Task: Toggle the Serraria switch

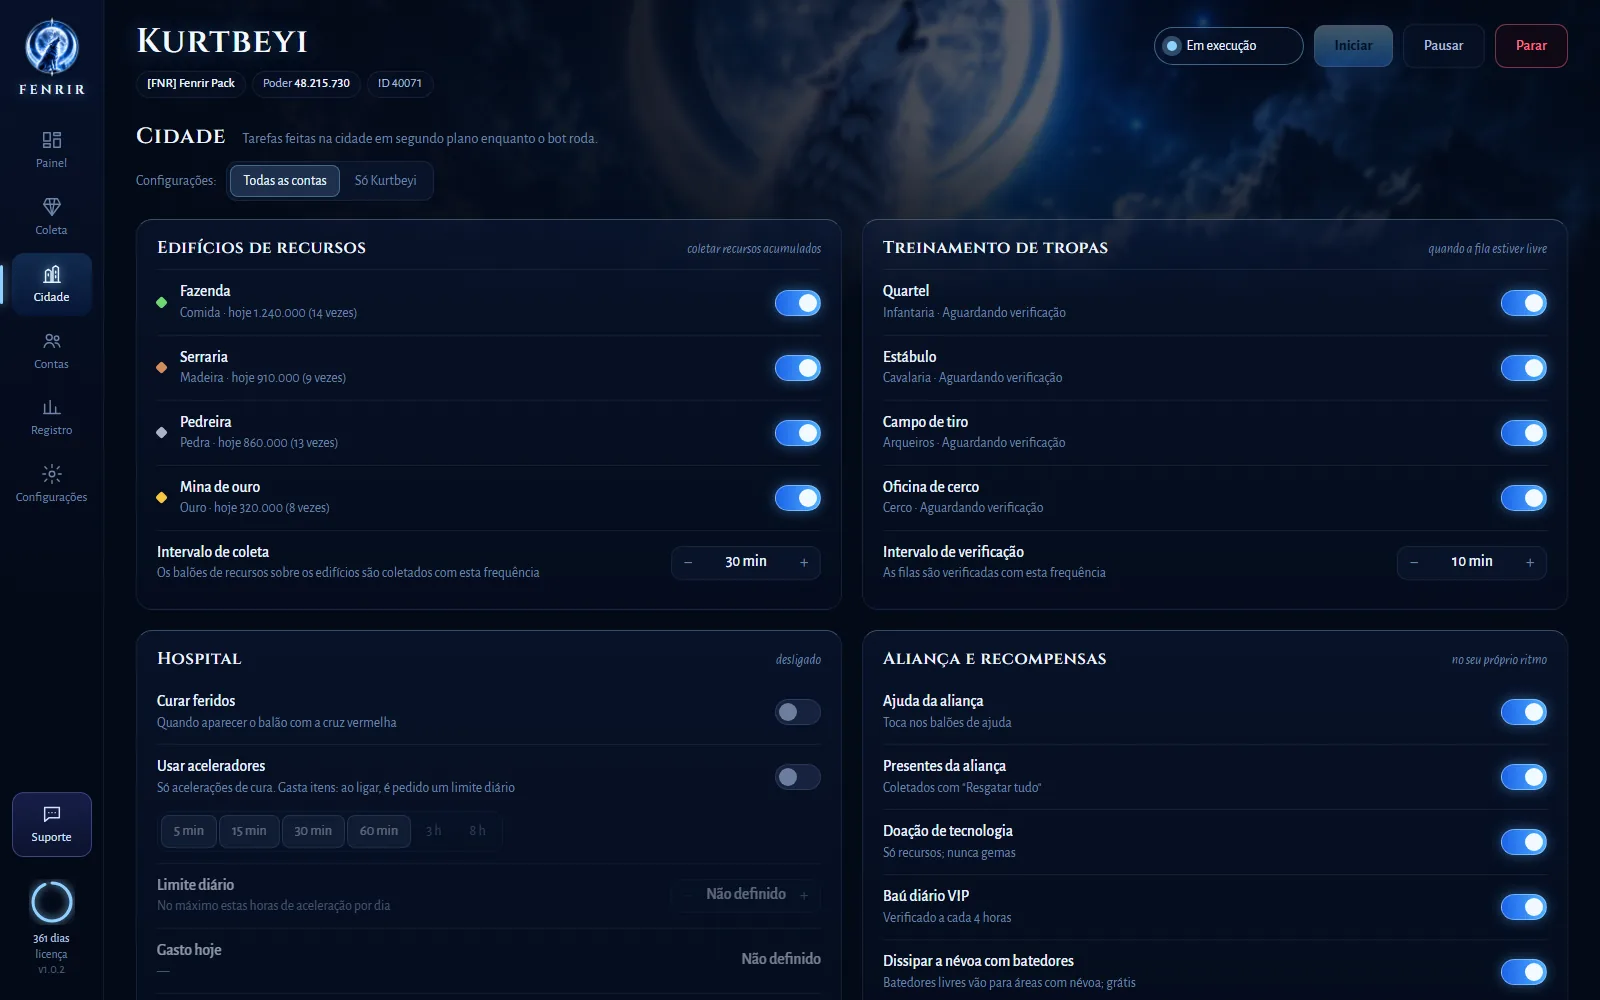Action: coord(798,368)
